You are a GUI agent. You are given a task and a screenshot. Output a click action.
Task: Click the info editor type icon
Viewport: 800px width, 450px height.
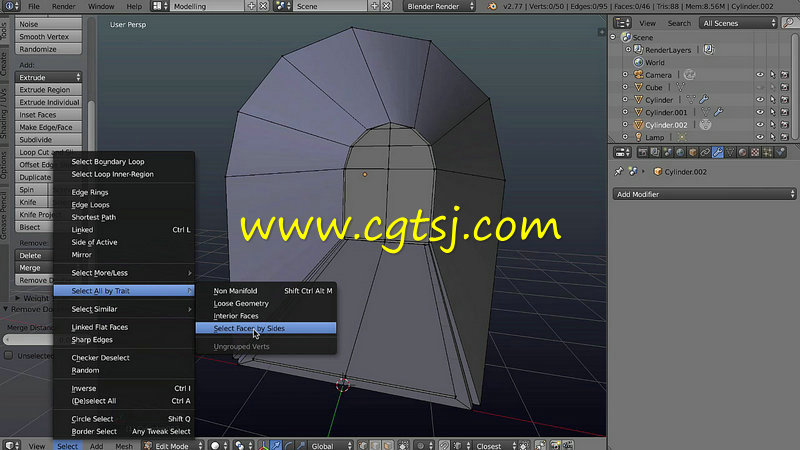coord(10,6)
